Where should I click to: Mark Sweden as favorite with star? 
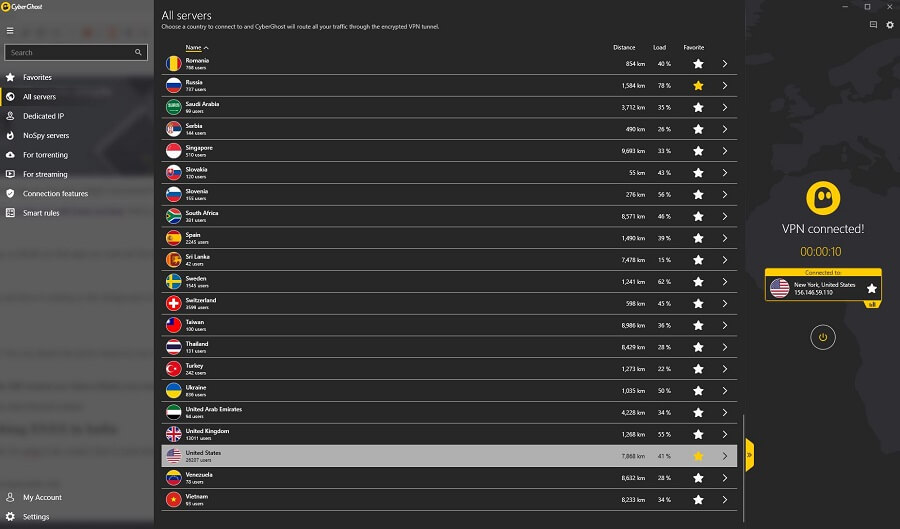click(x=698, y=282)
